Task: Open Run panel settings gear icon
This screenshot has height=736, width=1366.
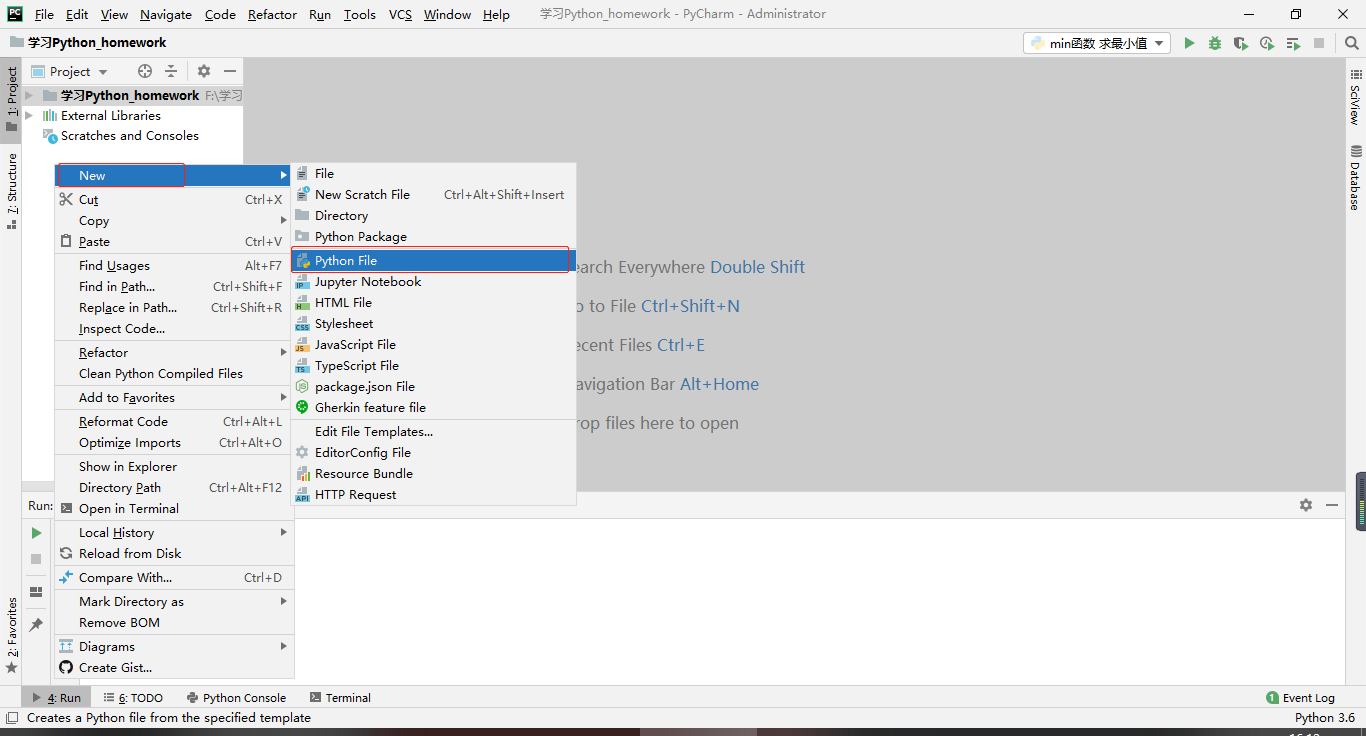Action: tap(1306, 505)
